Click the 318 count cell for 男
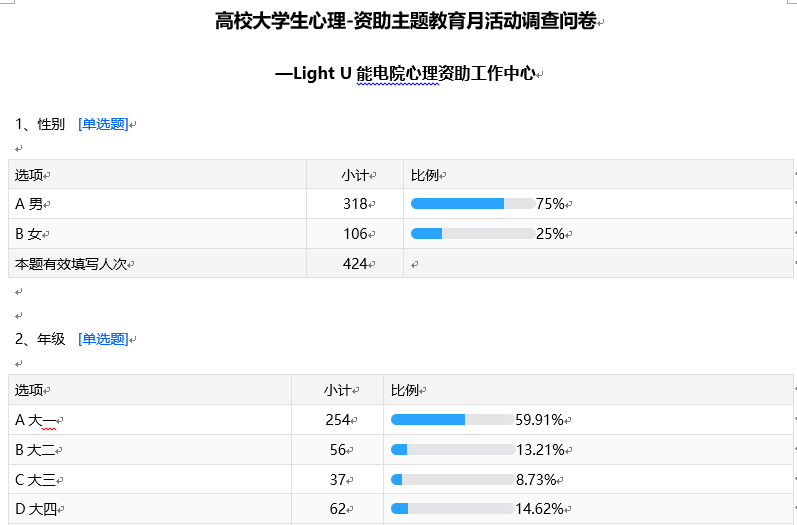Image resolution: width=797 pixels, height=525 pixels. tap(355, 204)
